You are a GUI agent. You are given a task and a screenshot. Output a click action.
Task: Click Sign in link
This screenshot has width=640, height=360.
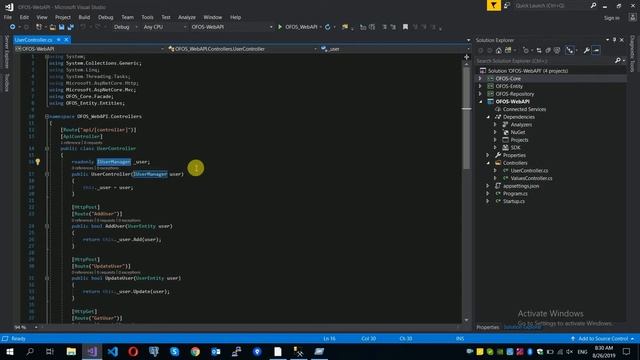pos(611,18)
